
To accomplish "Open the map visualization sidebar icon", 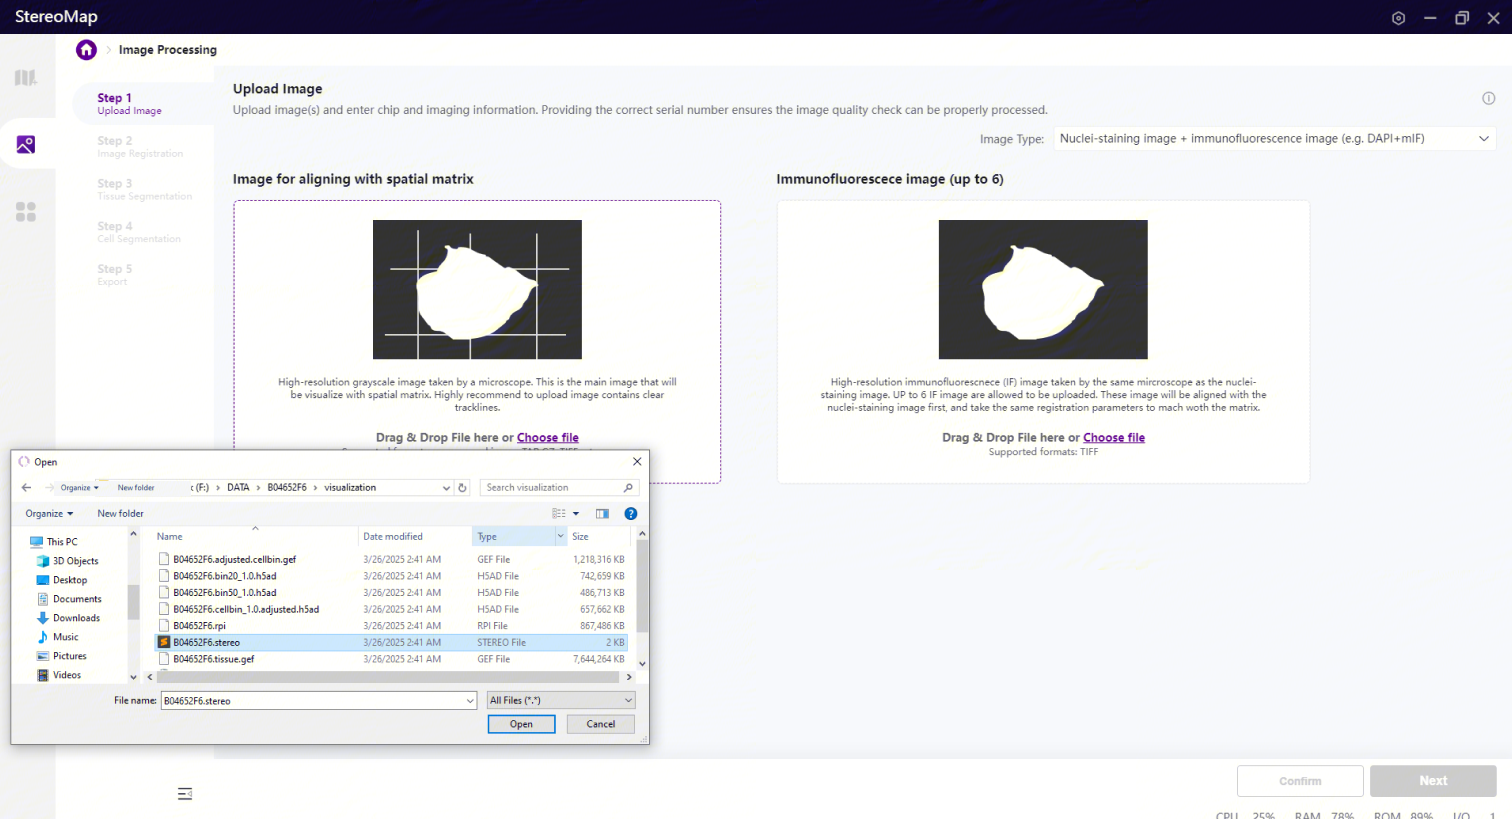I will pos(26,78).
